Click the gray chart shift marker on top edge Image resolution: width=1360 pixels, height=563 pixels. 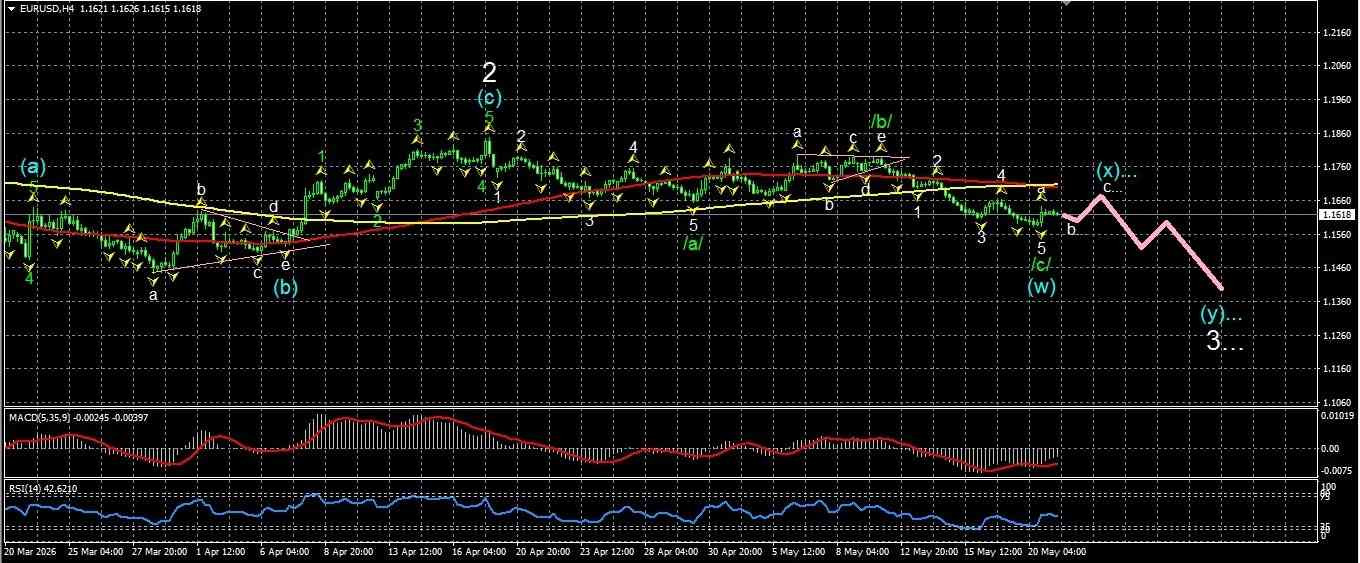coord(1067,3)
